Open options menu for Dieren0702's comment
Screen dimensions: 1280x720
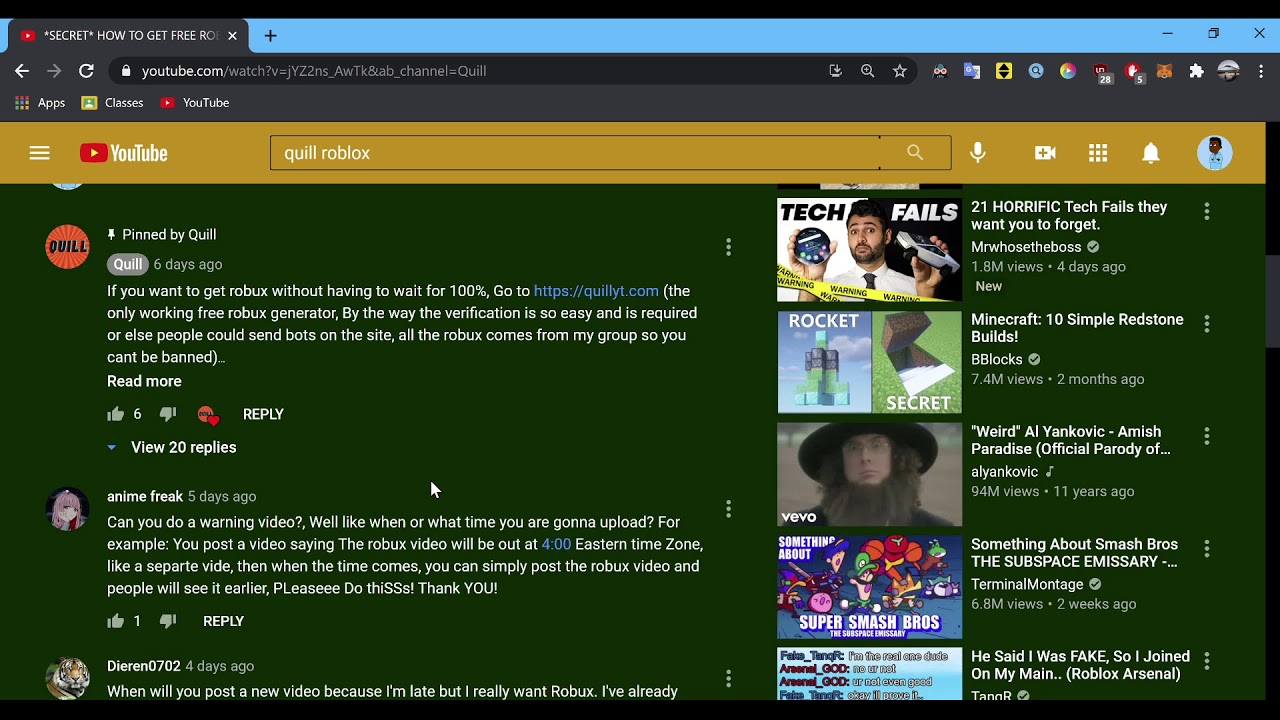pos(728,678)
